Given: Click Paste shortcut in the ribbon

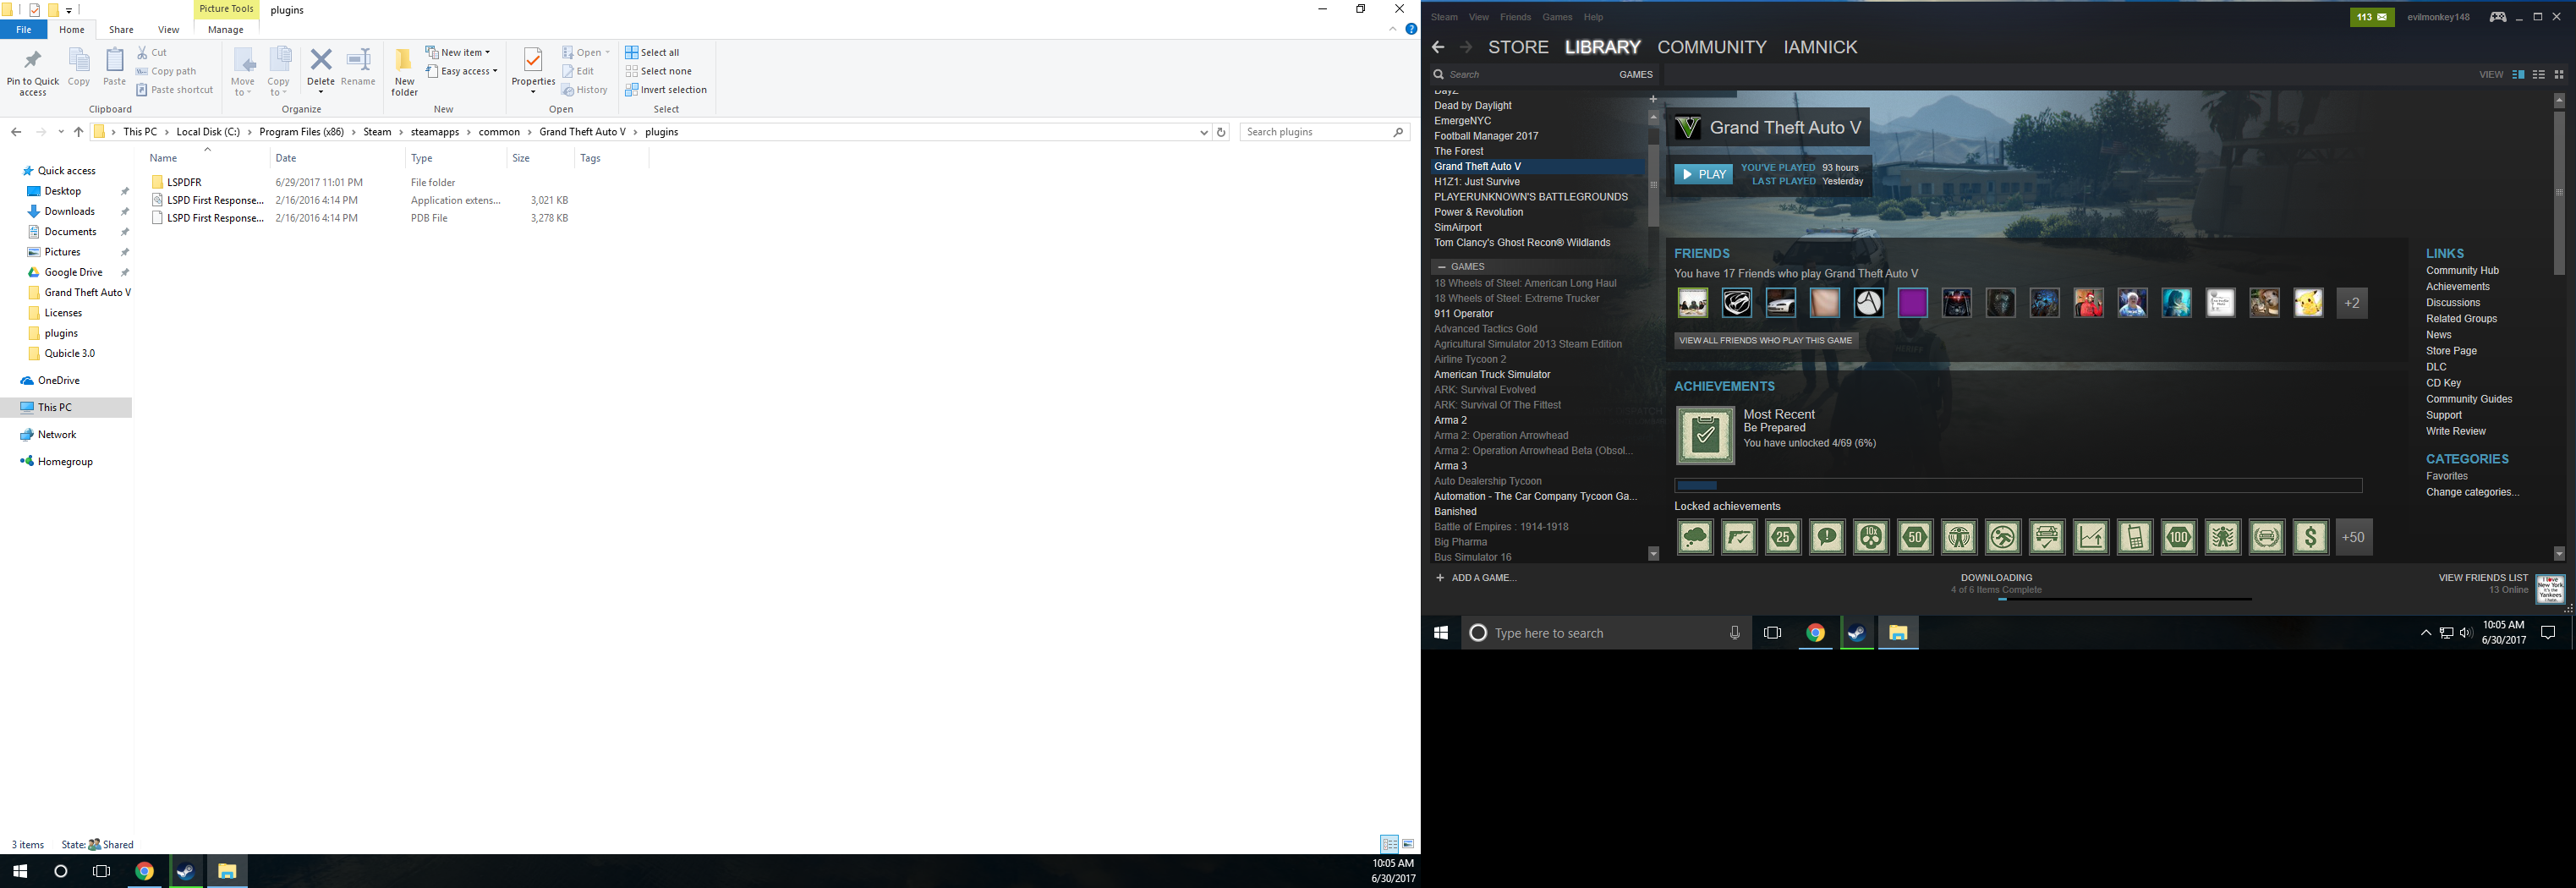Looking at the screenshot, I should tap(175, 90).
